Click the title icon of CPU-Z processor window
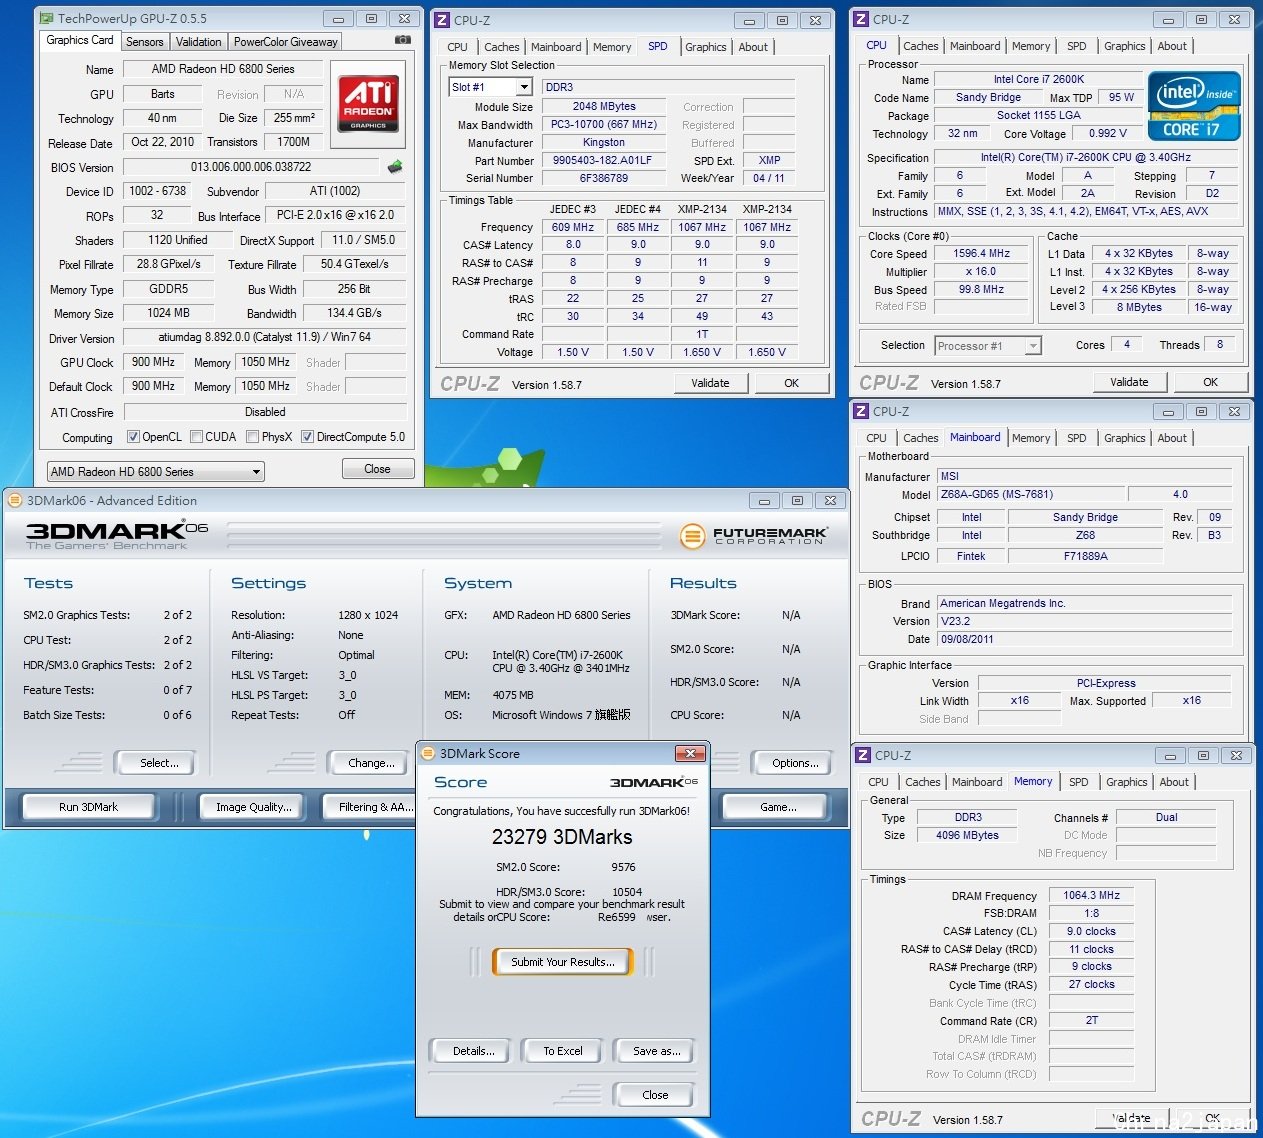Screen dimensions: 1263x1138 click(861, 19)
